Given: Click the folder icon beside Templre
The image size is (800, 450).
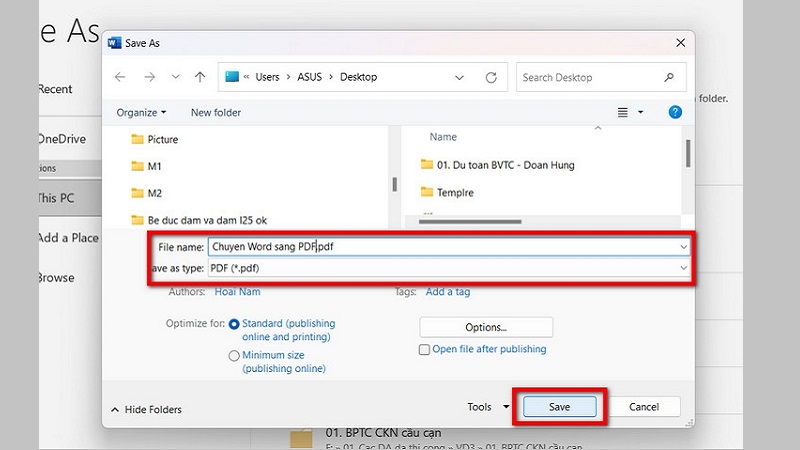Looking at the screenshot, I should tap(427, 192).
